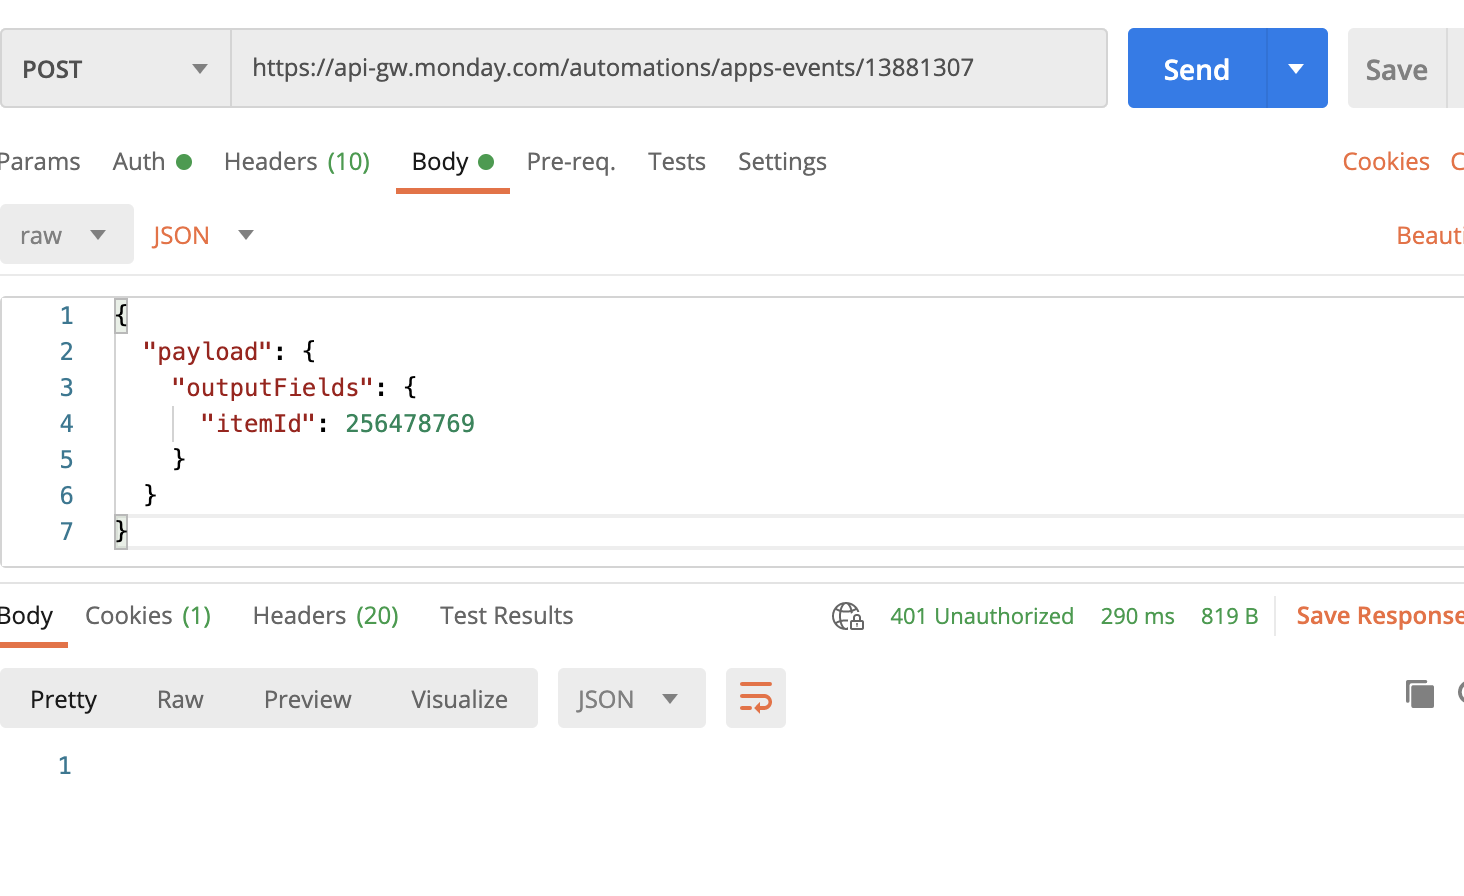1464x896 pixels.
Task: Open the response JSON format dropdown
Action: (632, 698)
